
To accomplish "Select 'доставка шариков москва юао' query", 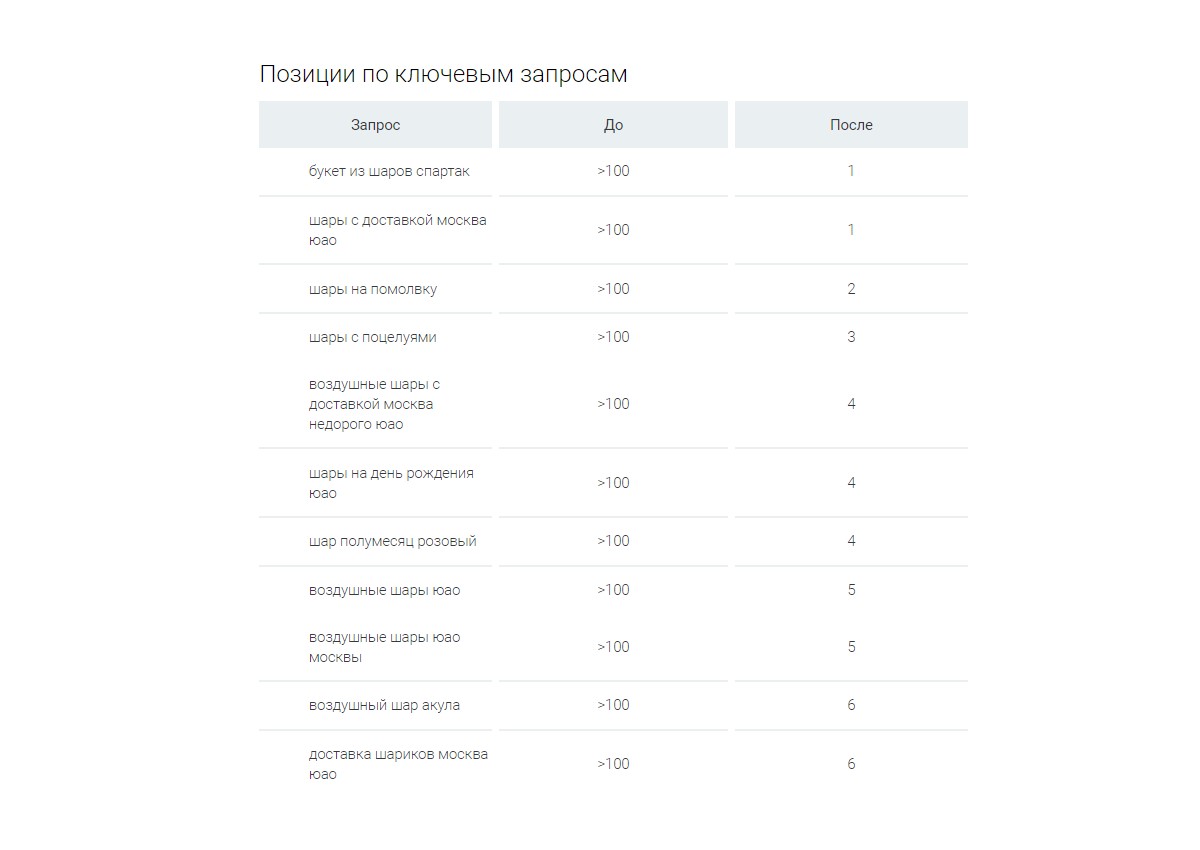I will [x=398, y=764].
